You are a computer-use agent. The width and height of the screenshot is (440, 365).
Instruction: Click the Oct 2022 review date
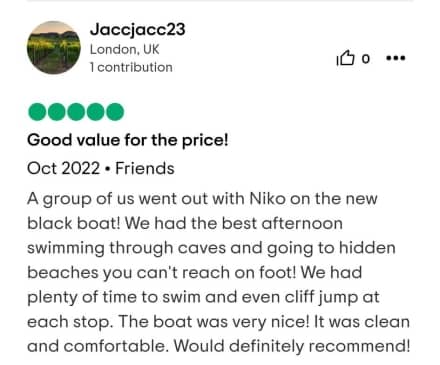(x=63, y=168)
